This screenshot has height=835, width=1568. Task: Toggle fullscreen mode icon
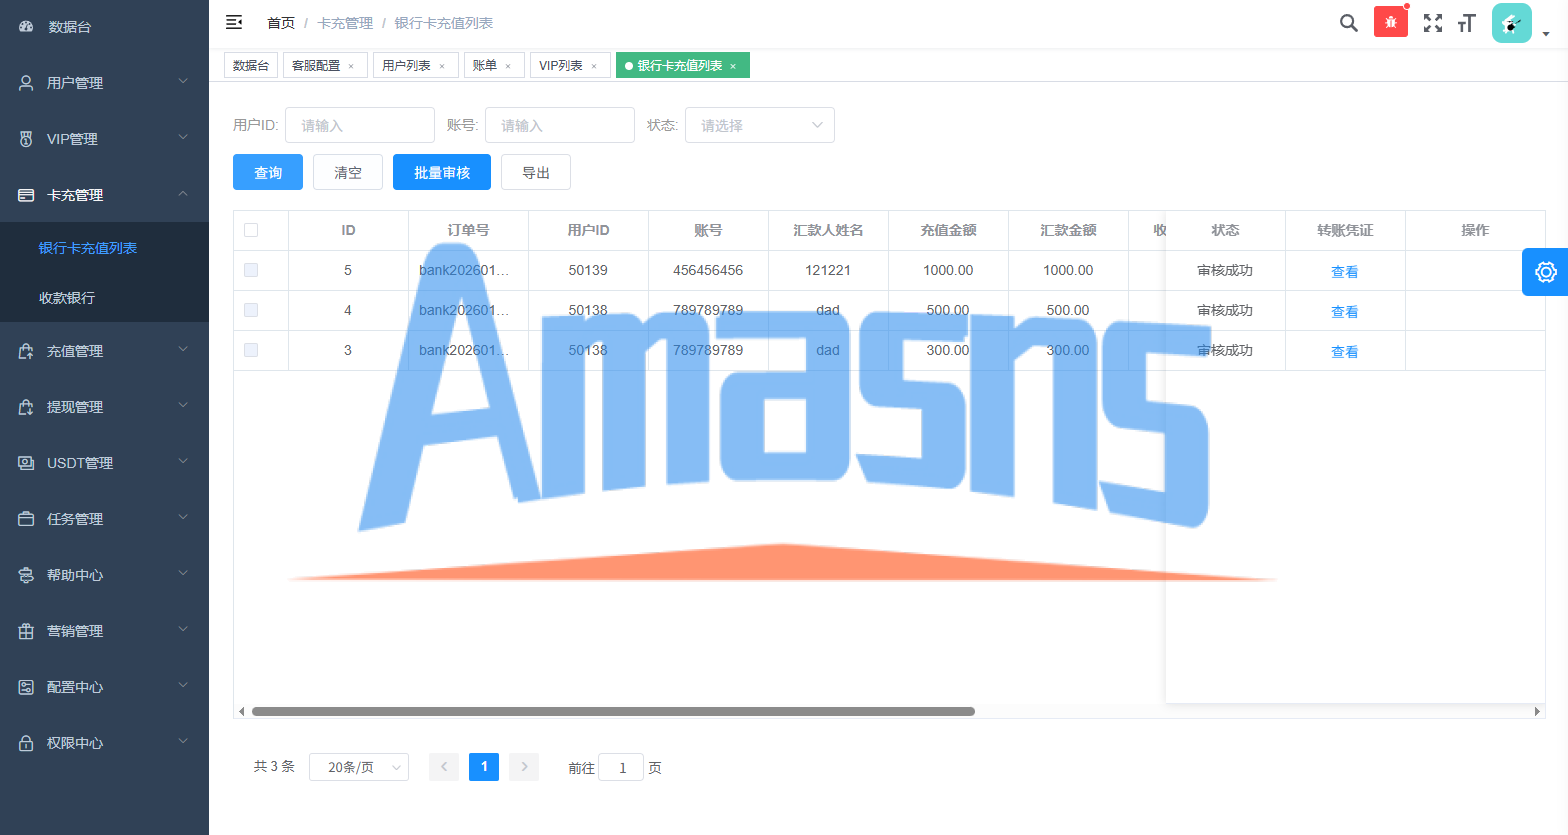tap(1433, 23)
